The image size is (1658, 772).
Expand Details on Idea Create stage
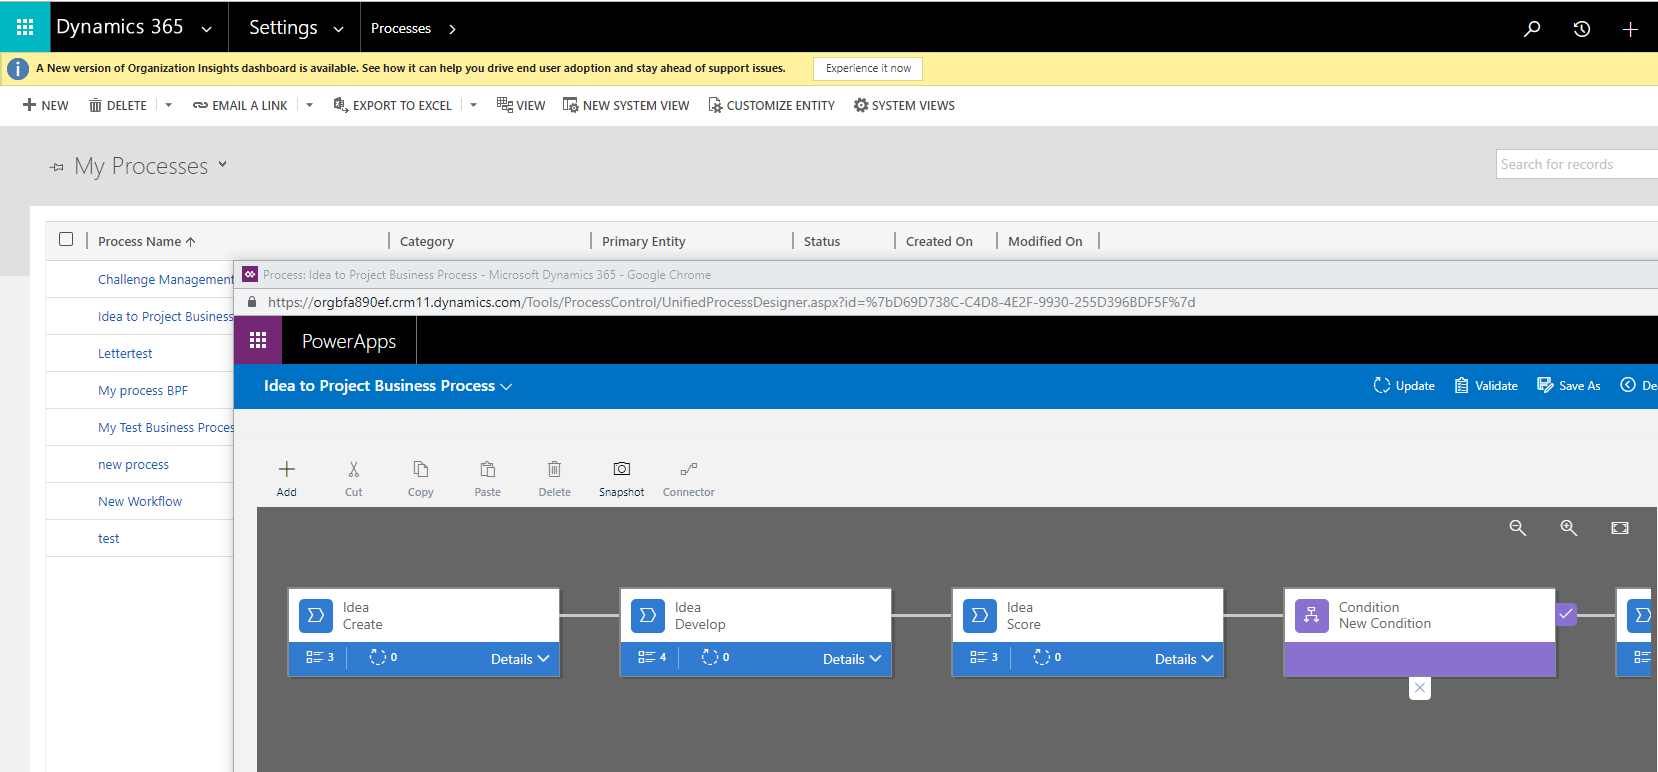pos(520,659)
